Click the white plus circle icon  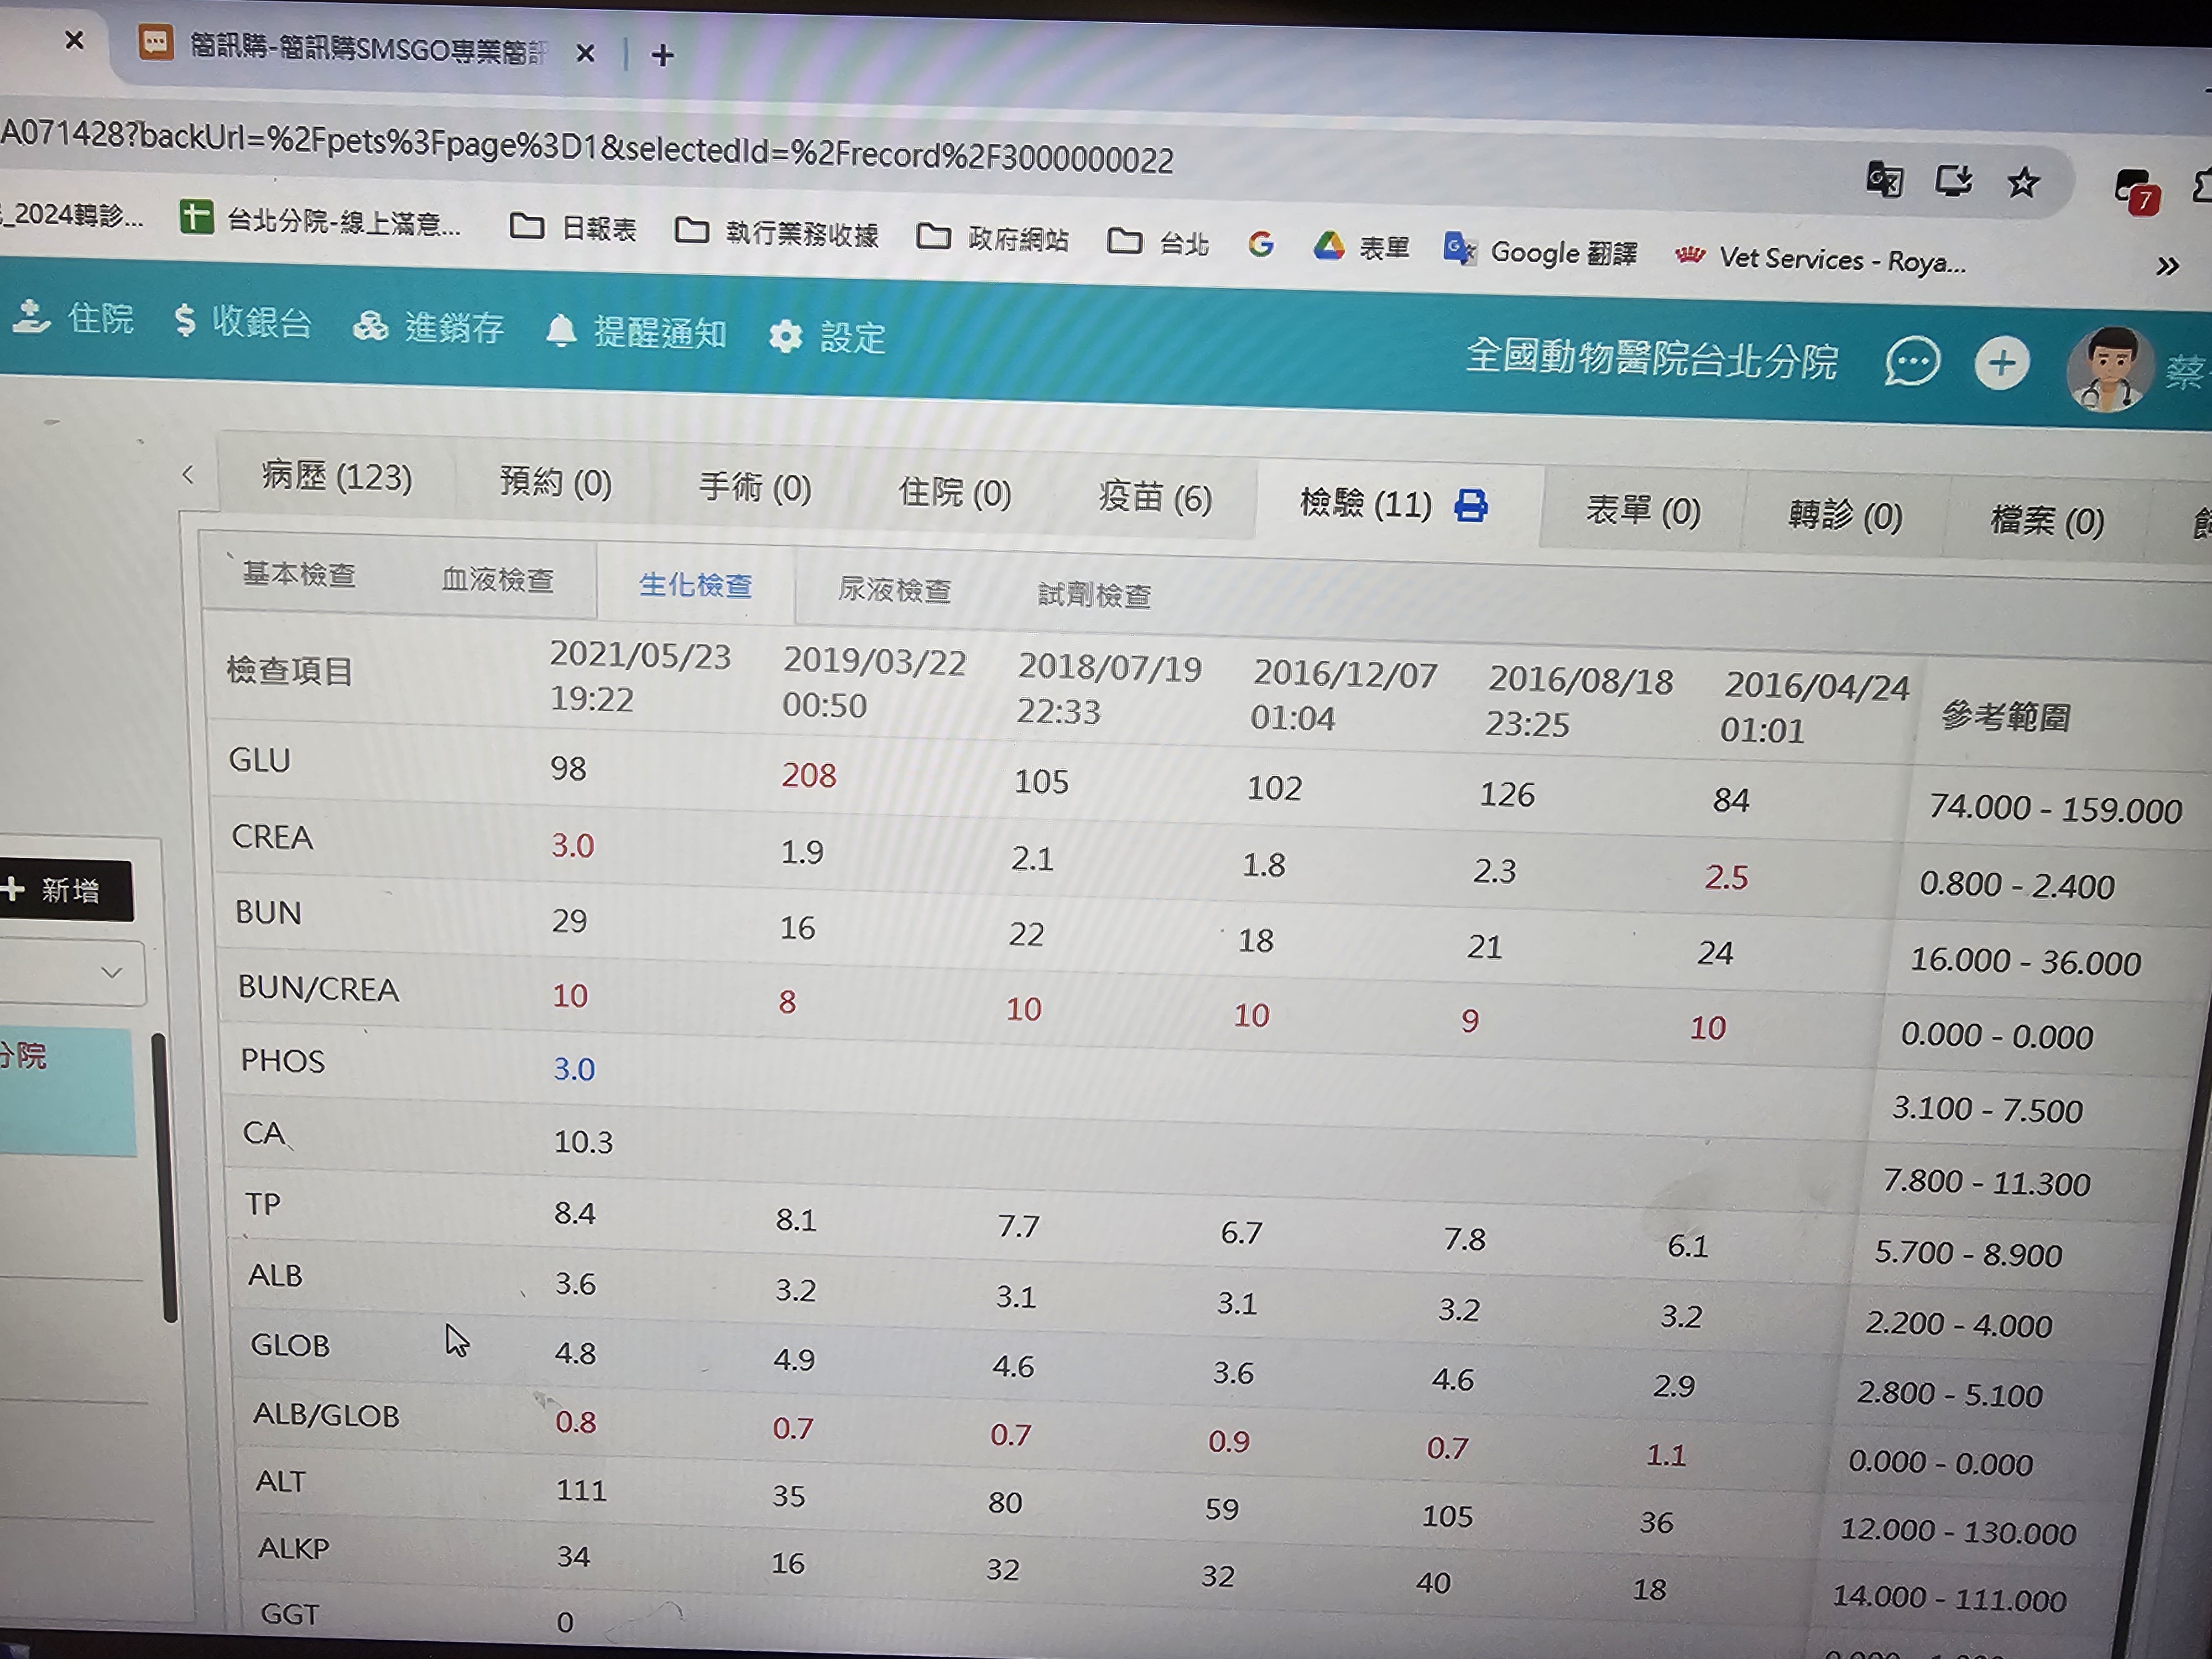[2001, 364]
